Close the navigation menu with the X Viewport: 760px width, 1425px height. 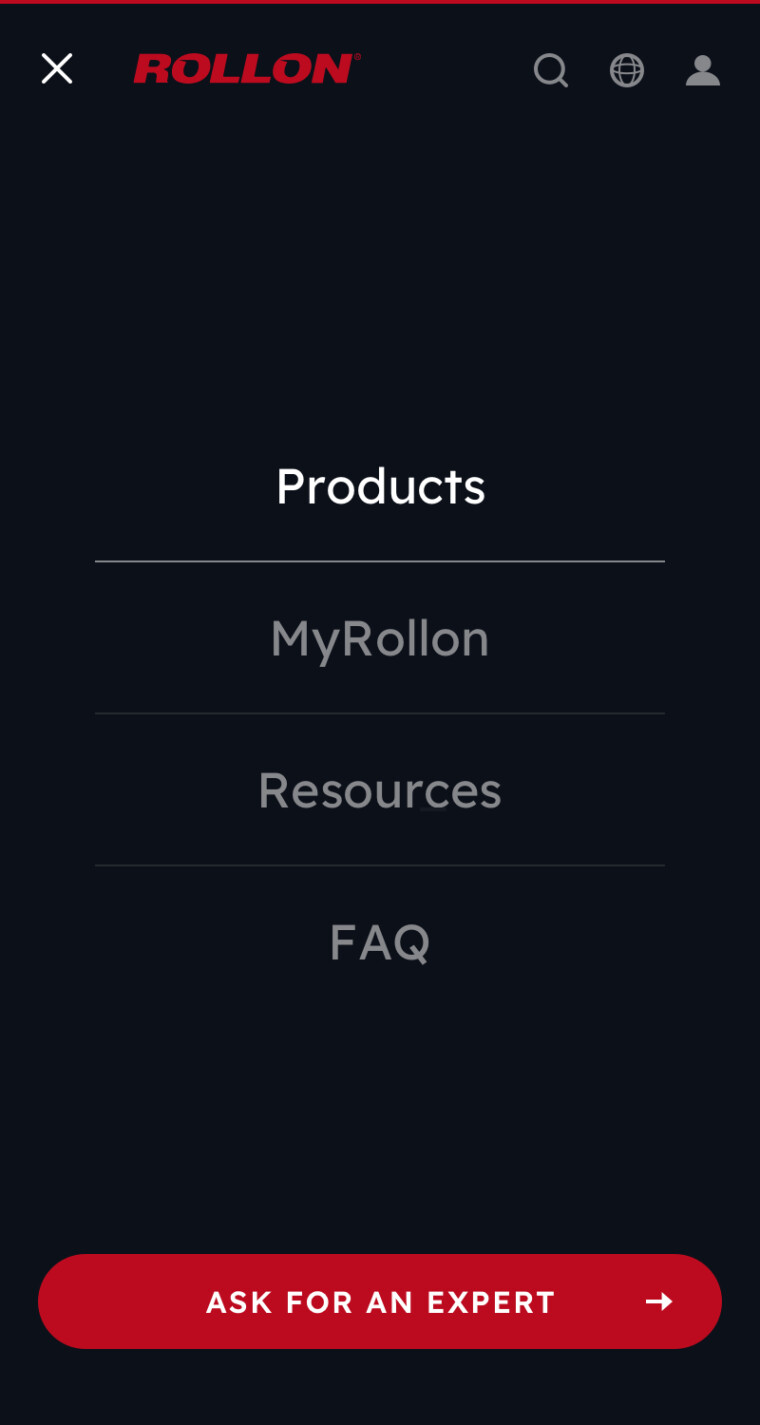point(57,69)
